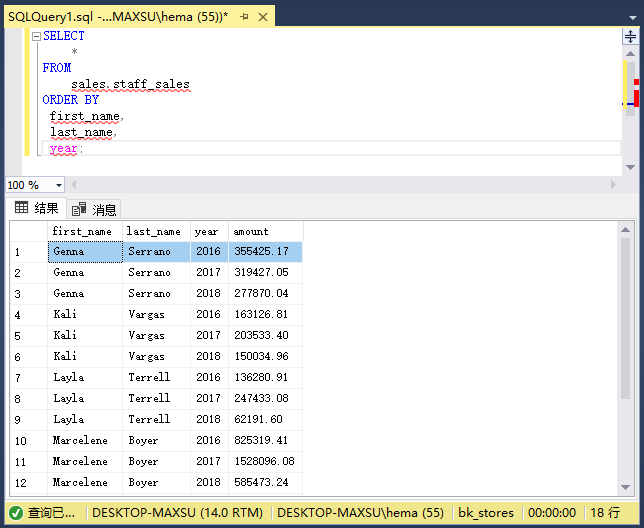644x528 pixels.
Task: Click the ORDER BY keyword in editor
Action: coord(71,100)
